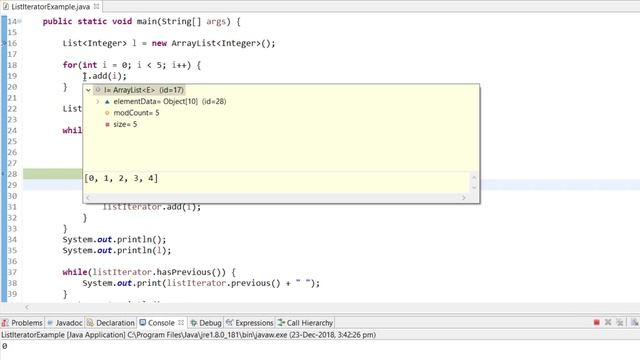This screenshot has width=640, height=360.
Task: Click the Problems tab icon
Action: pyautogui.click(x=5, y=323)
